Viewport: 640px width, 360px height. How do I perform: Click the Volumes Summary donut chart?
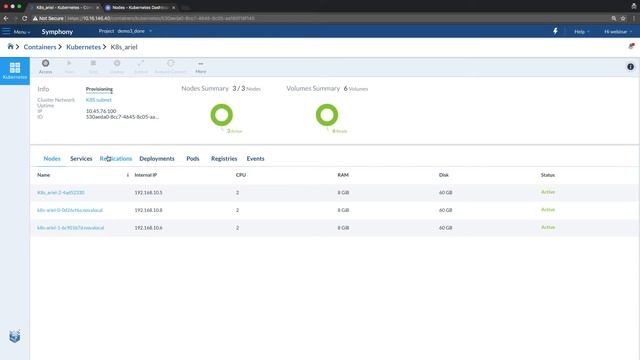pos(327,115)
